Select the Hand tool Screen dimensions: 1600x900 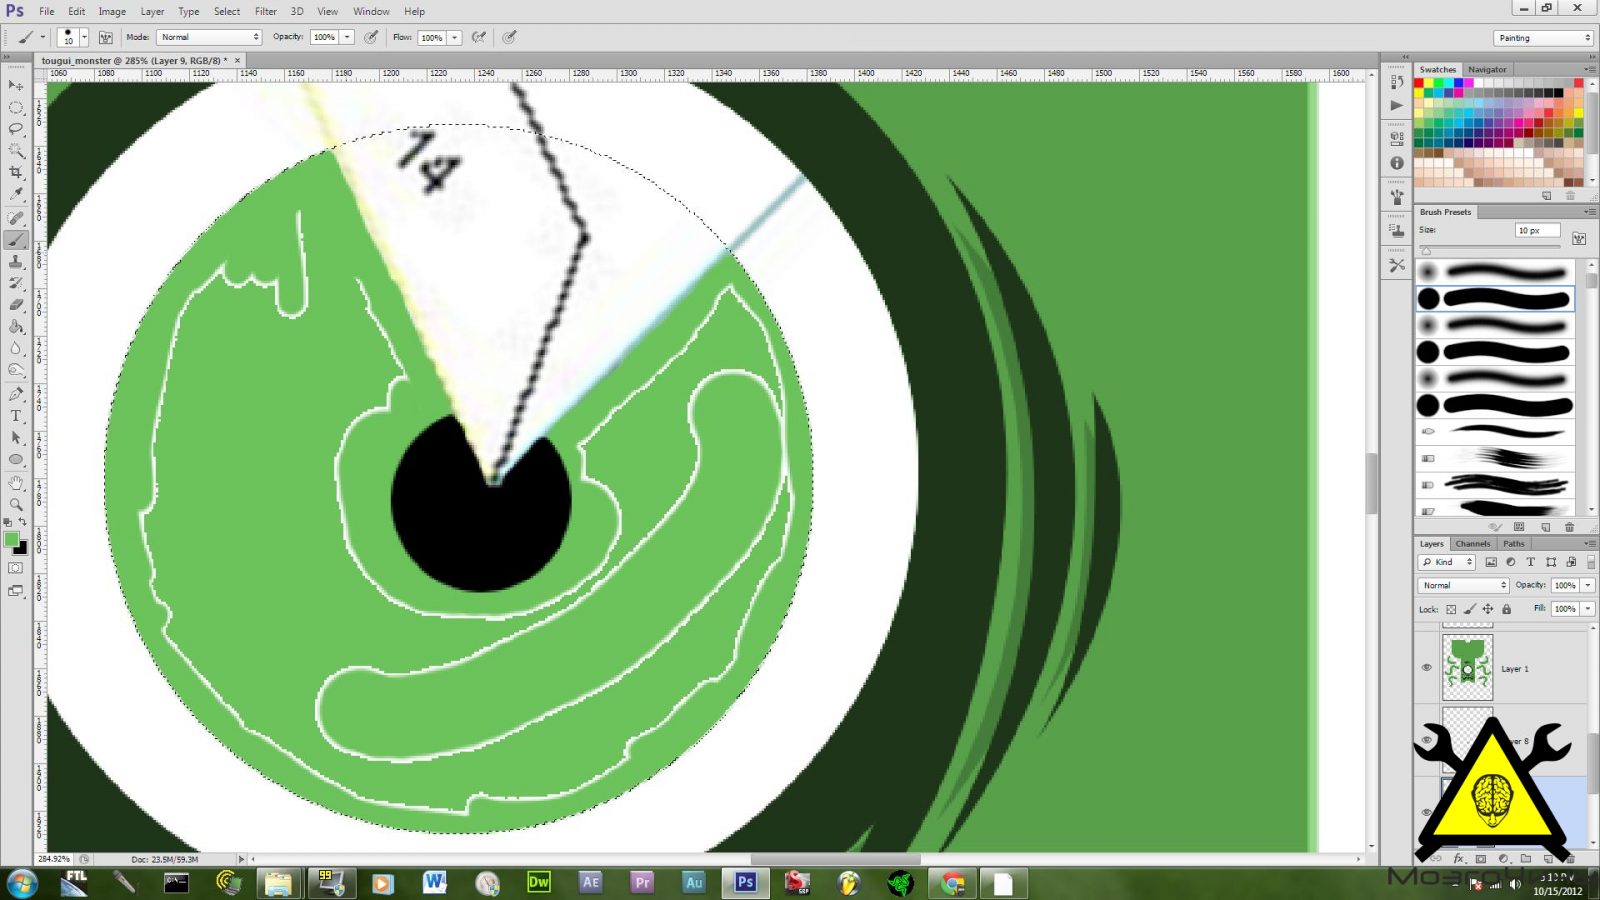[16, 483]
